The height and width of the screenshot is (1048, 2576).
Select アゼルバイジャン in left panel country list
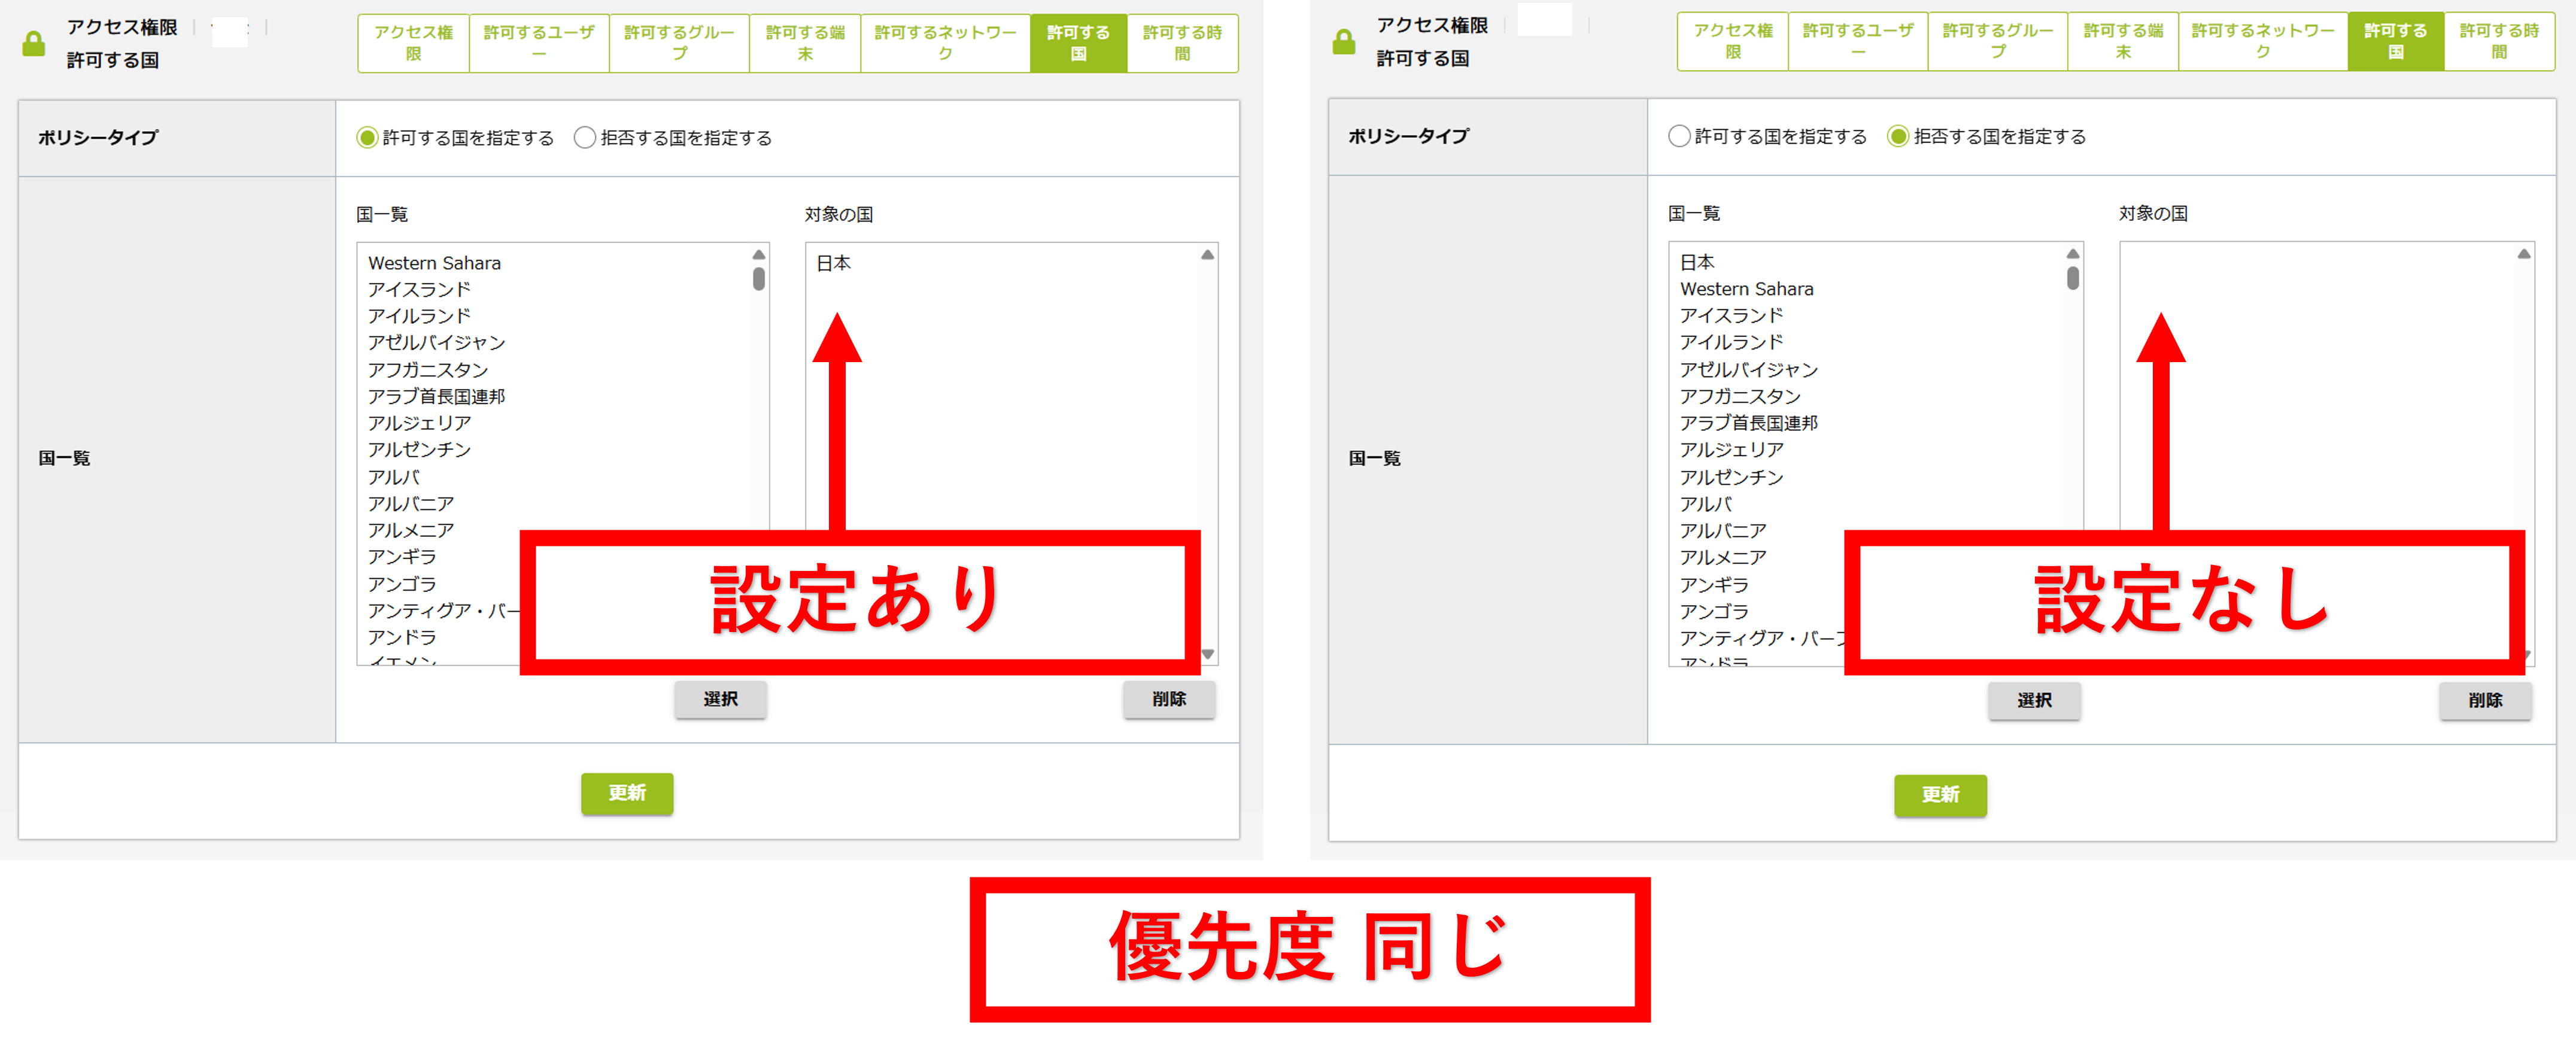tap(437, 342)
